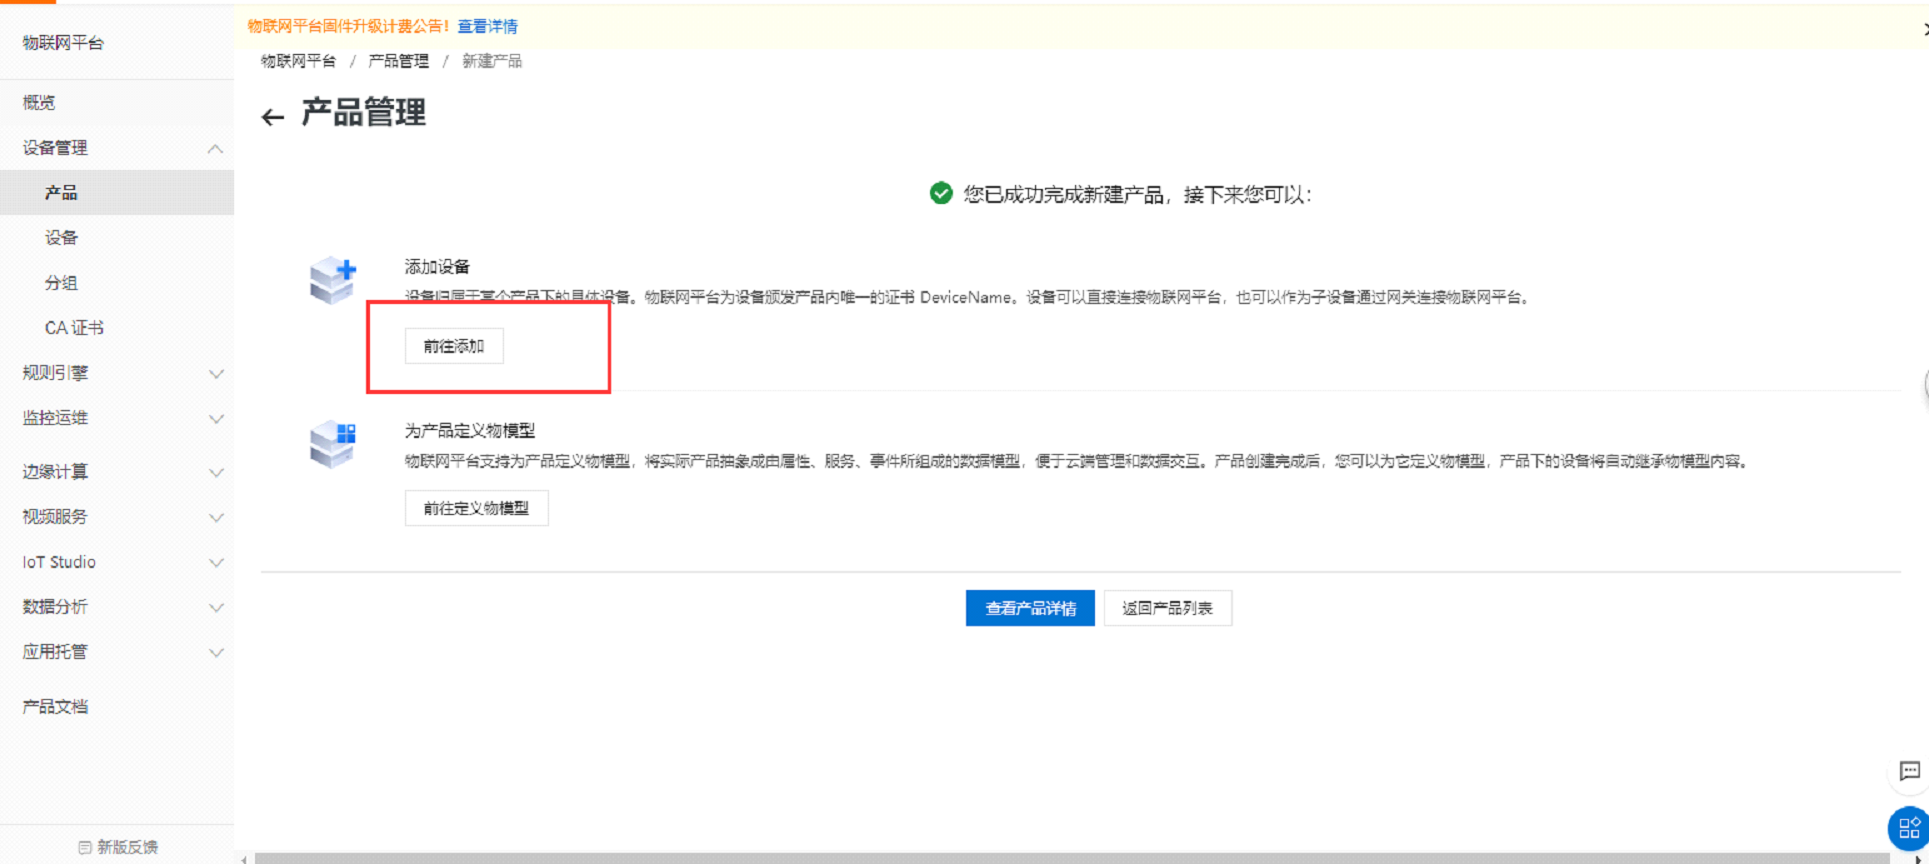Click 产品管理 in the breadcrumb

click(x=398, y=61)
